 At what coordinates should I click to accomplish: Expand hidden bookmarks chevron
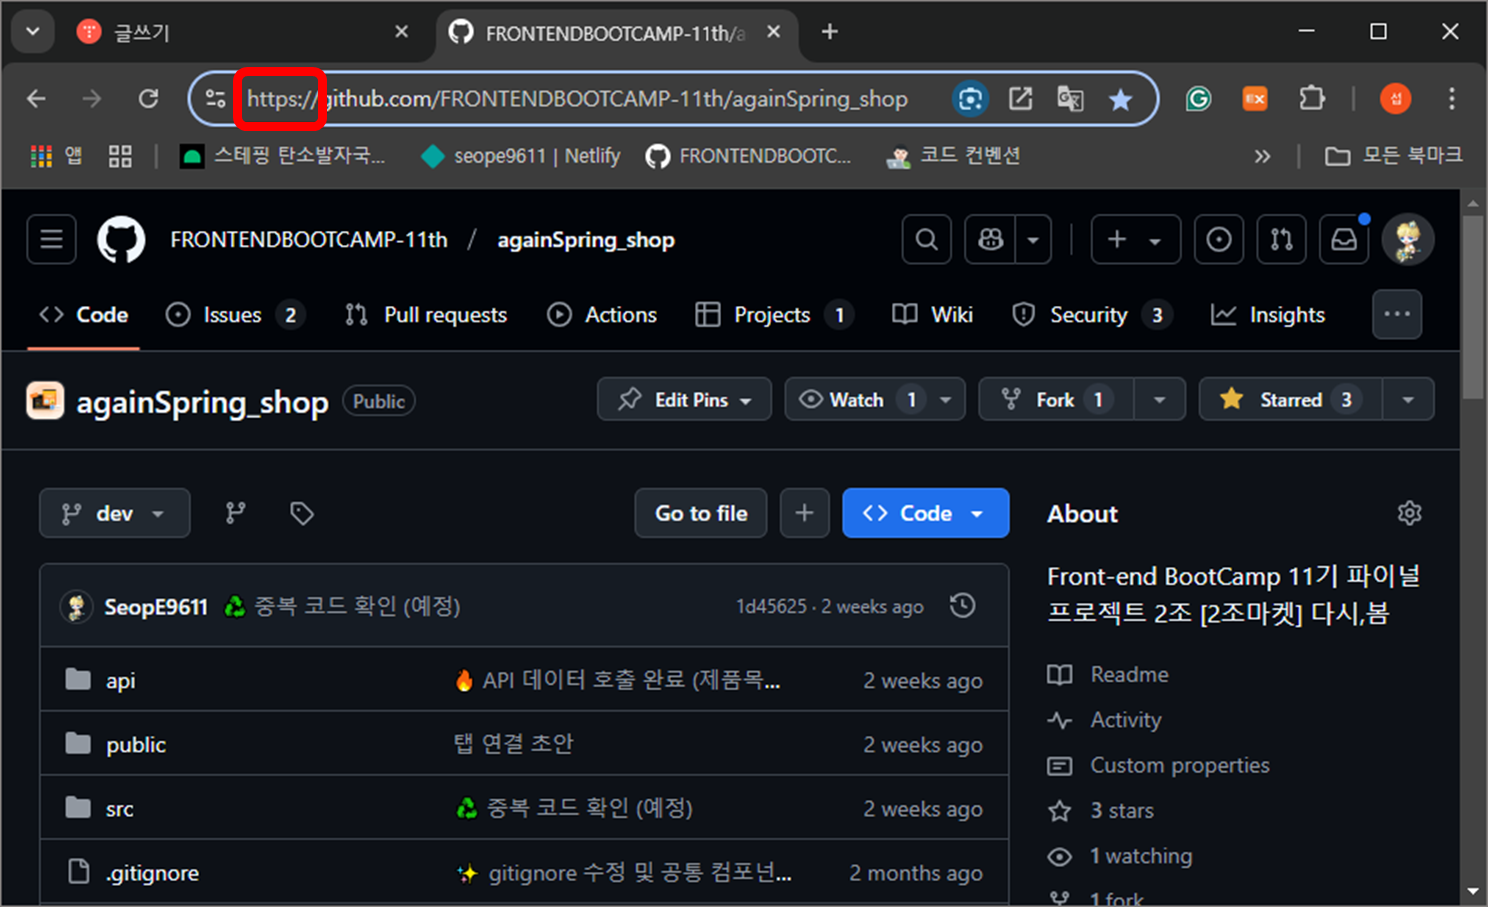tap(1262, 156)
